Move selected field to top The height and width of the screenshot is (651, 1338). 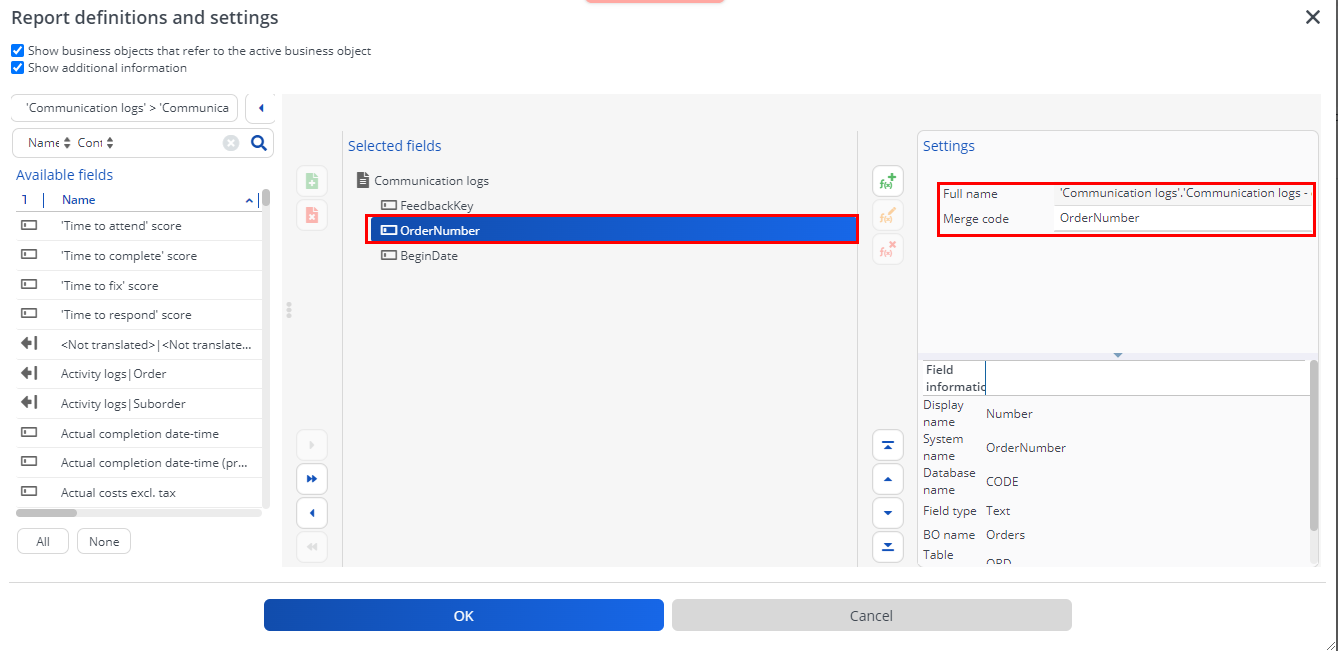[x=887, y=445]
